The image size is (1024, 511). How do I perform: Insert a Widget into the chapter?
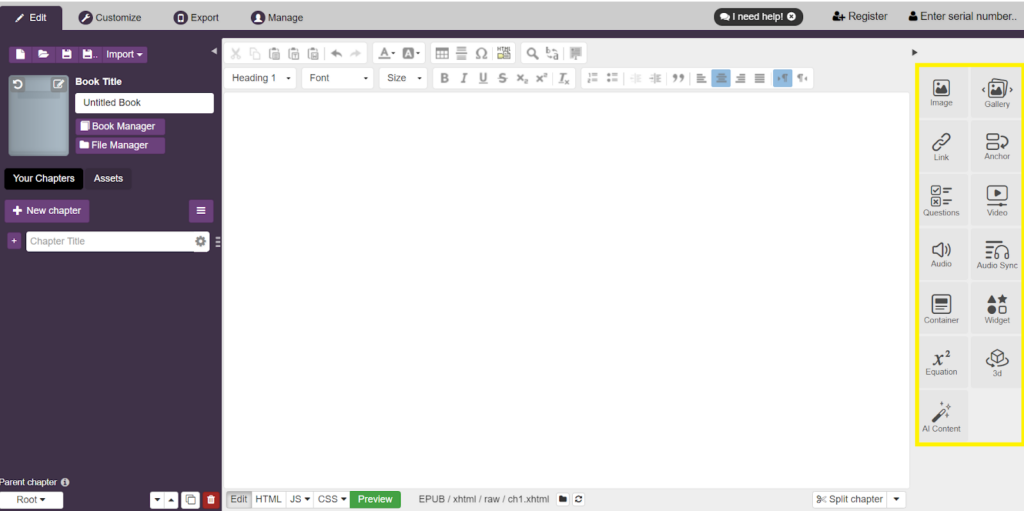(996, 308)
